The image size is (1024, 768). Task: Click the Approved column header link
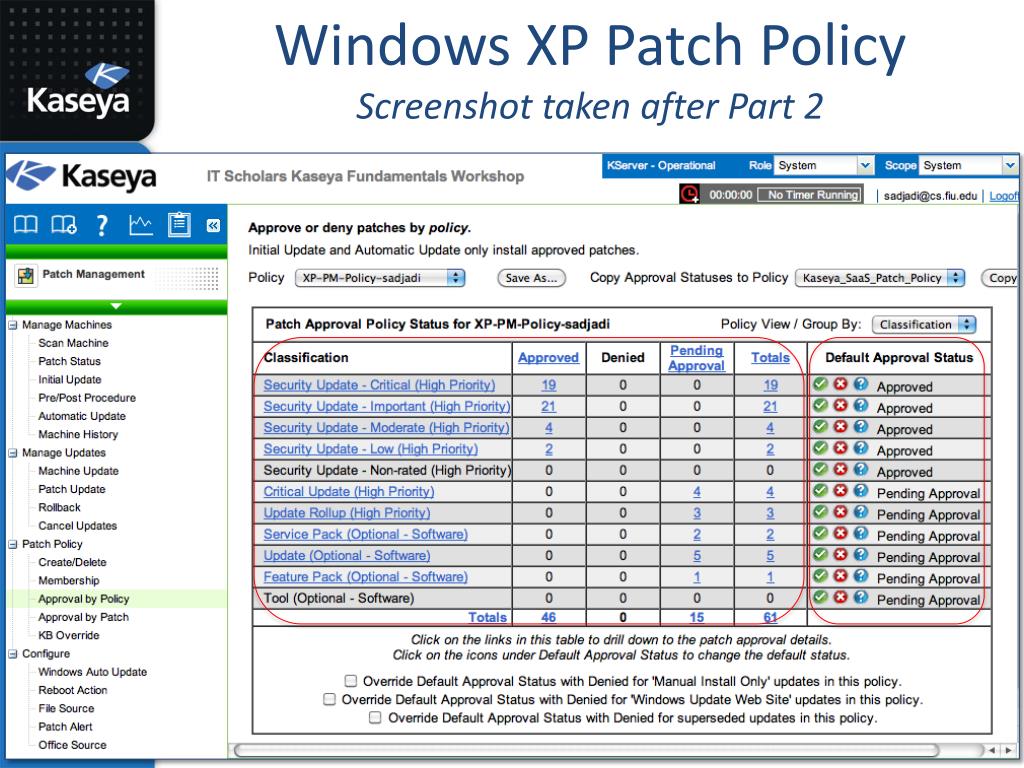[549, 358]
